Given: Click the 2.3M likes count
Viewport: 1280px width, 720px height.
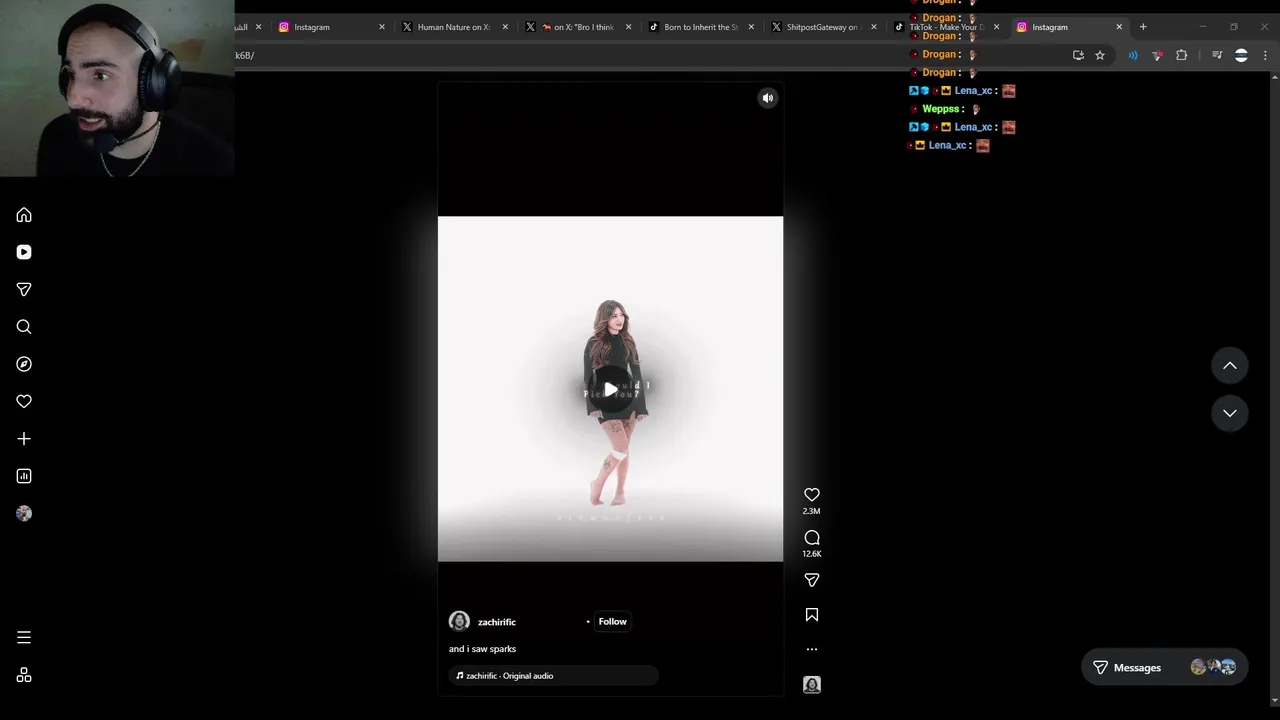Looking at the screenshot, I should point(811,511).
